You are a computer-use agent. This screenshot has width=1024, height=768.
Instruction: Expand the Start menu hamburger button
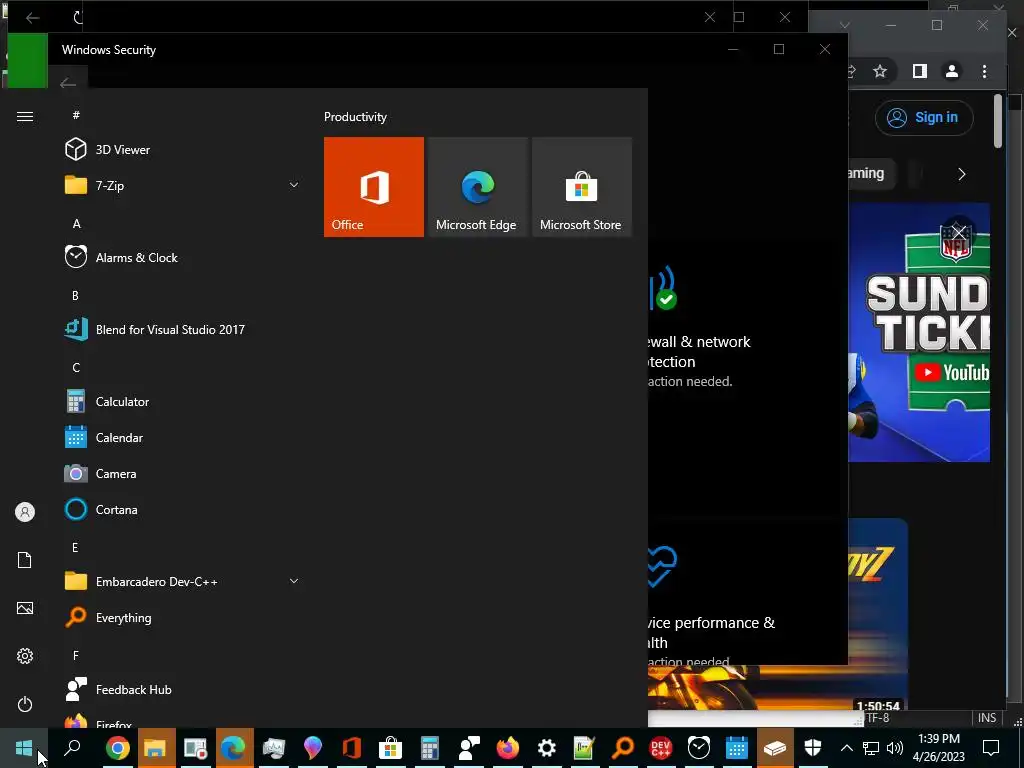pos(25,116)
